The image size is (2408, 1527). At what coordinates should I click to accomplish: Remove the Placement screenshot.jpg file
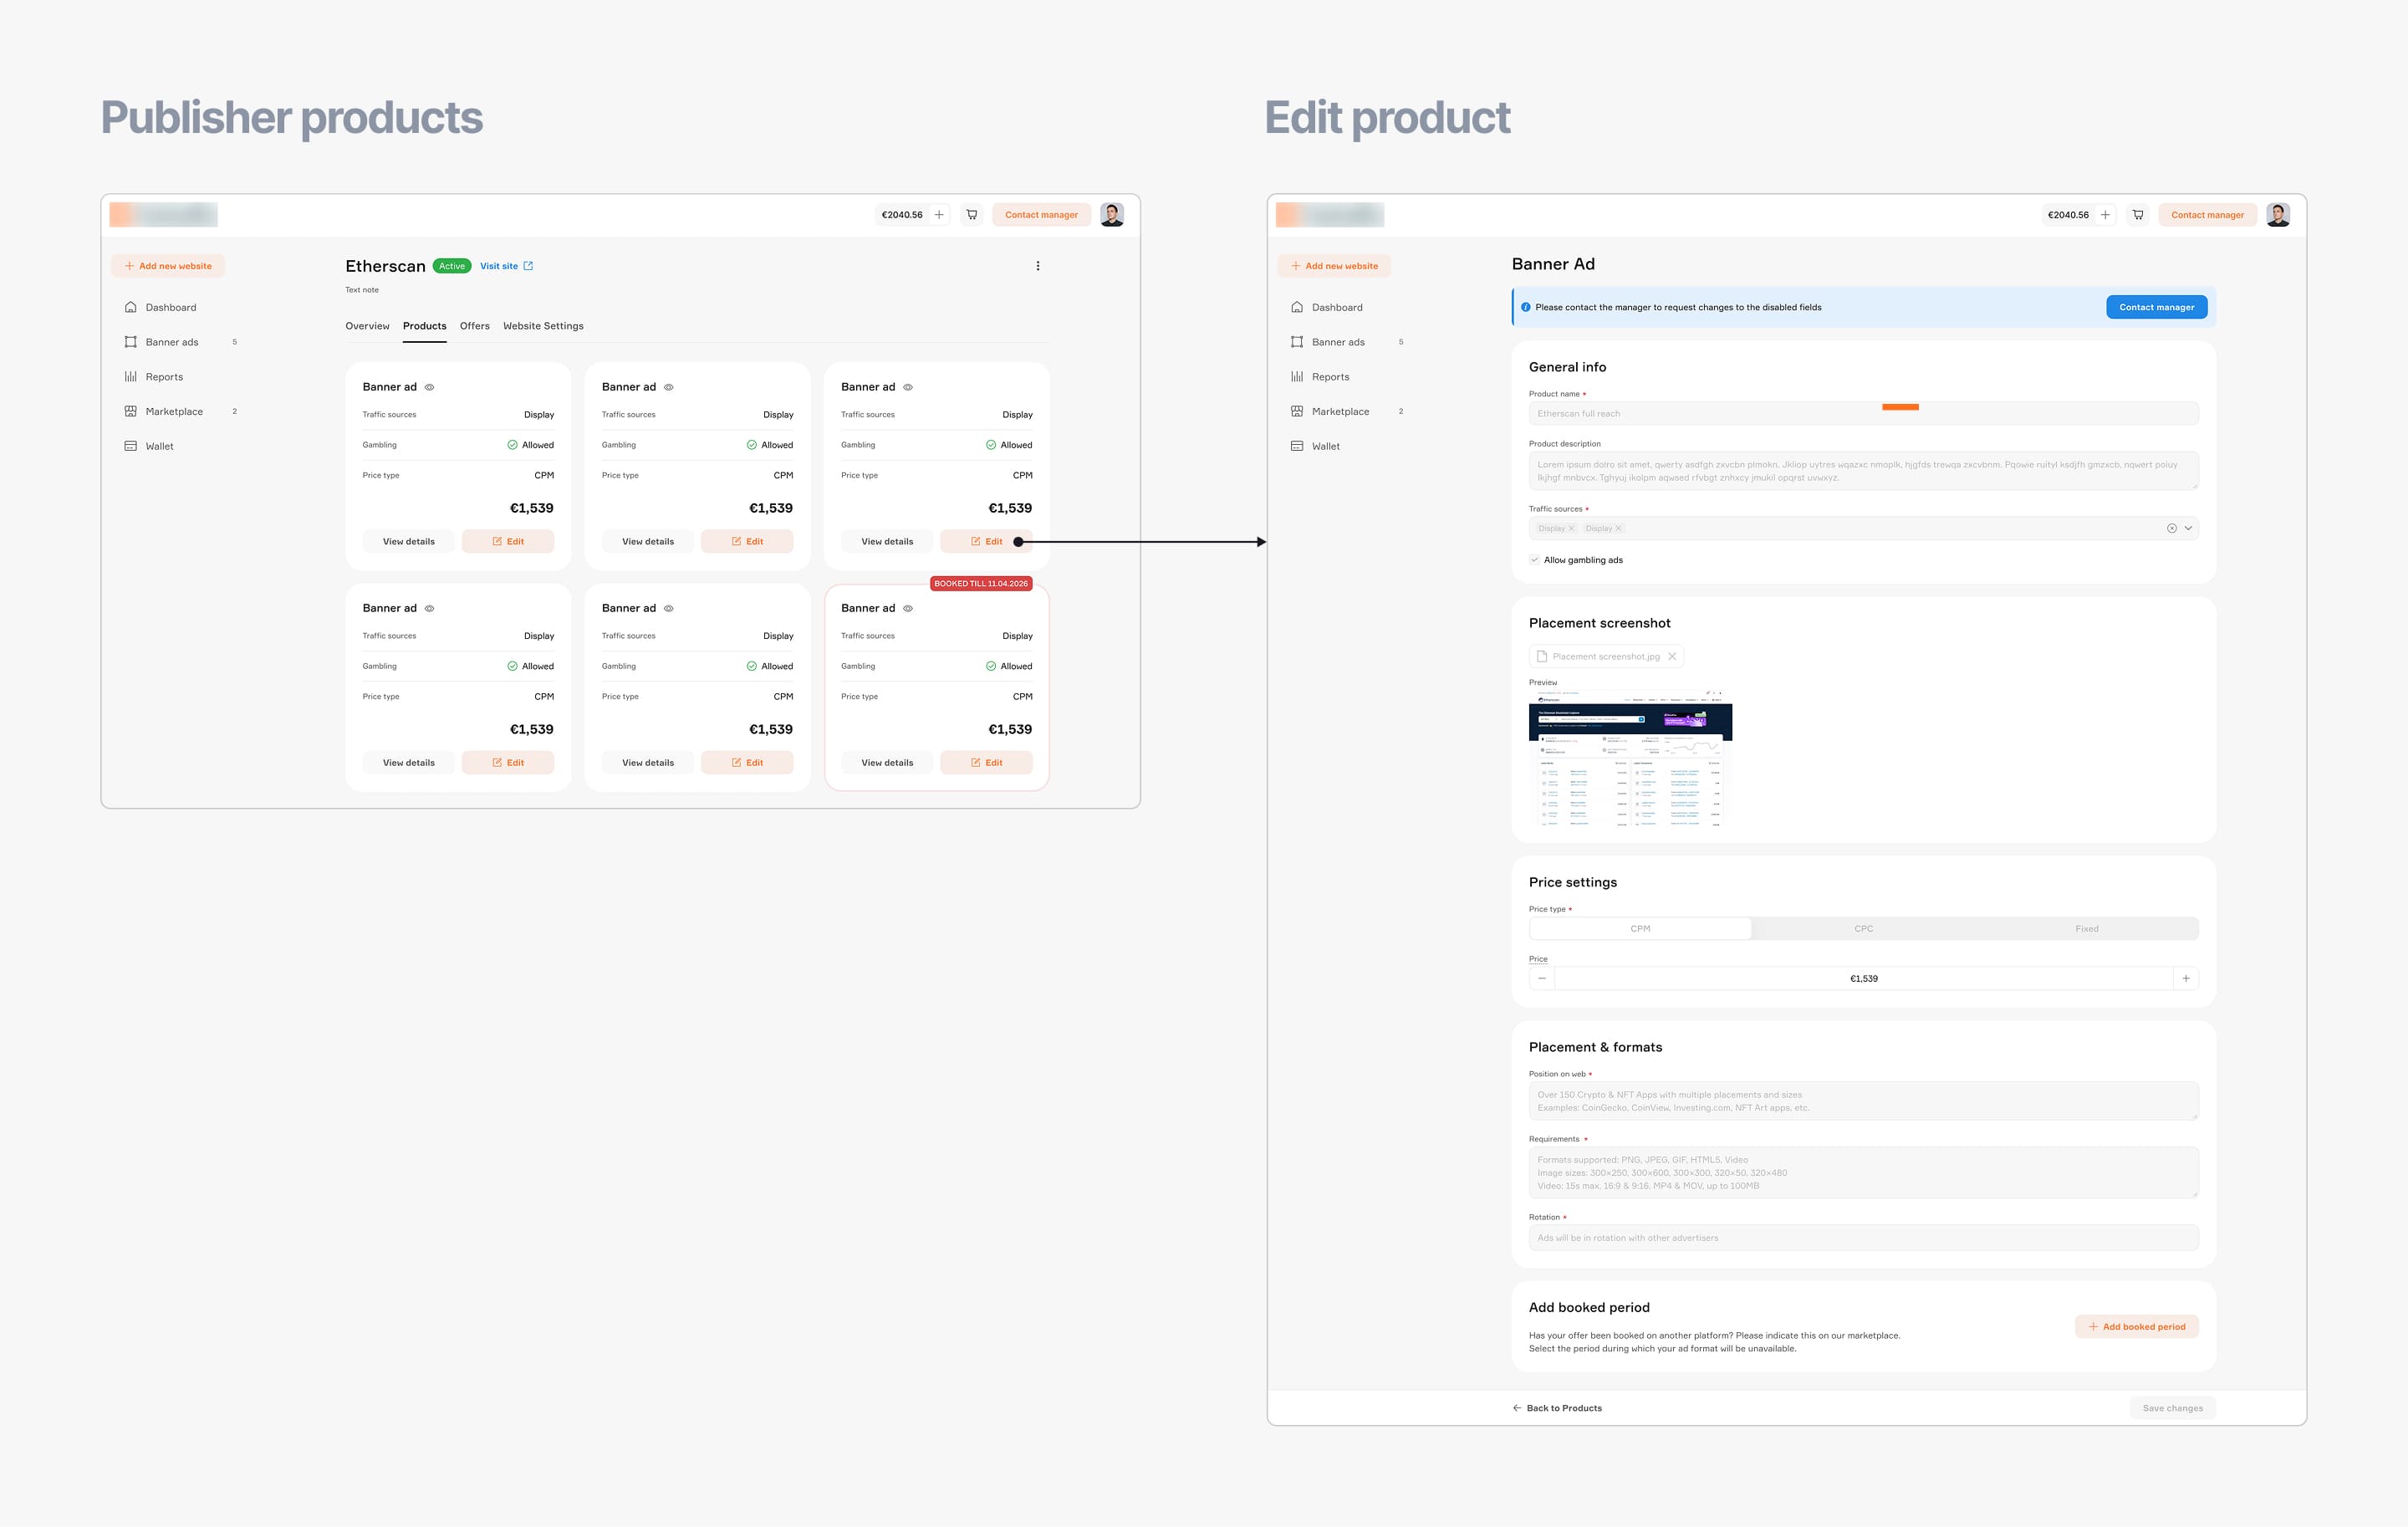(x=1672, y=657)
